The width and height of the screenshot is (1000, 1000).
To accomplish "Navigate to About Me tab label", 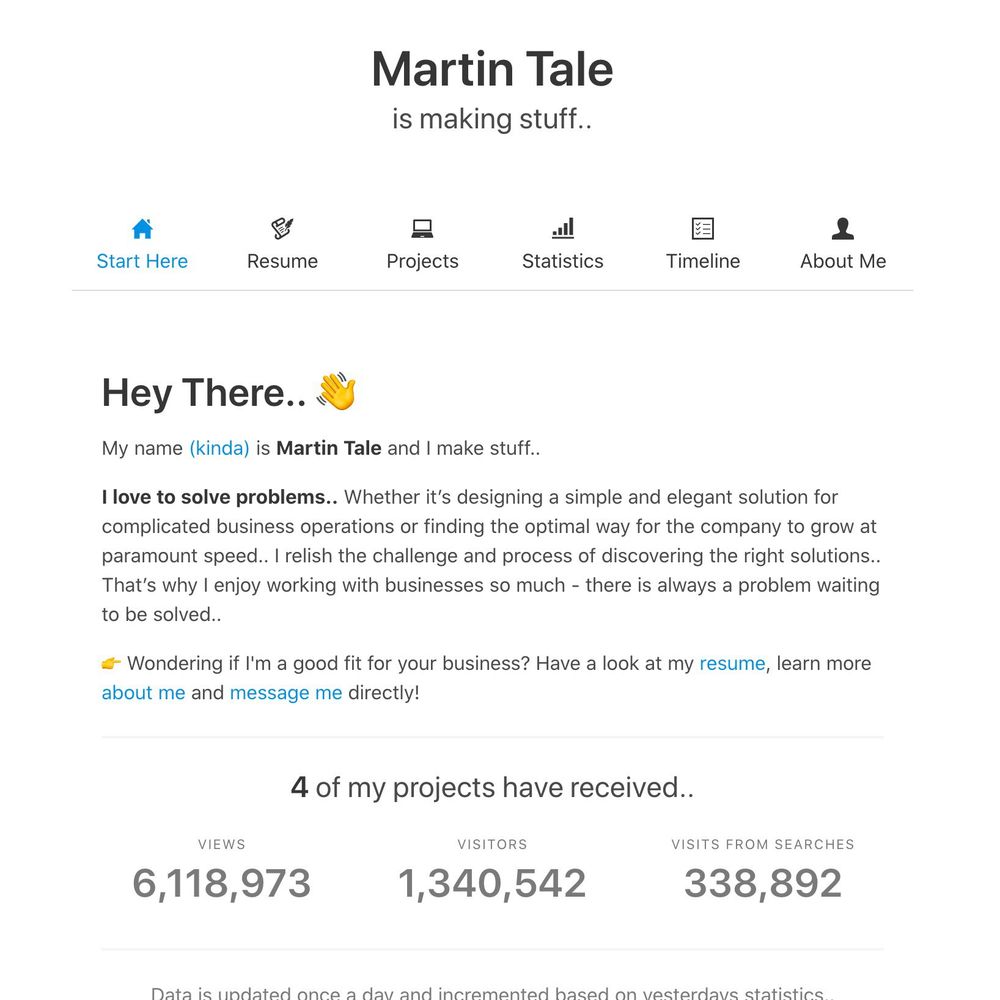I will 843,261.
